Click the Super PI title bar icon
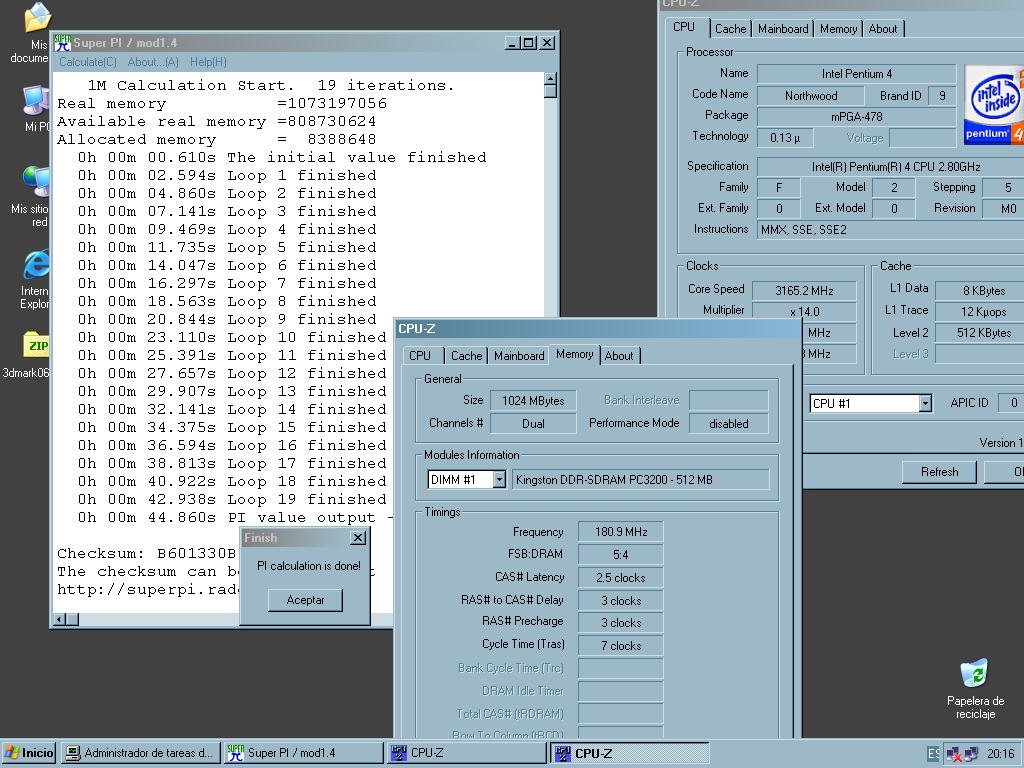This screenshot has width=1024, height=768. pos(62,43)
